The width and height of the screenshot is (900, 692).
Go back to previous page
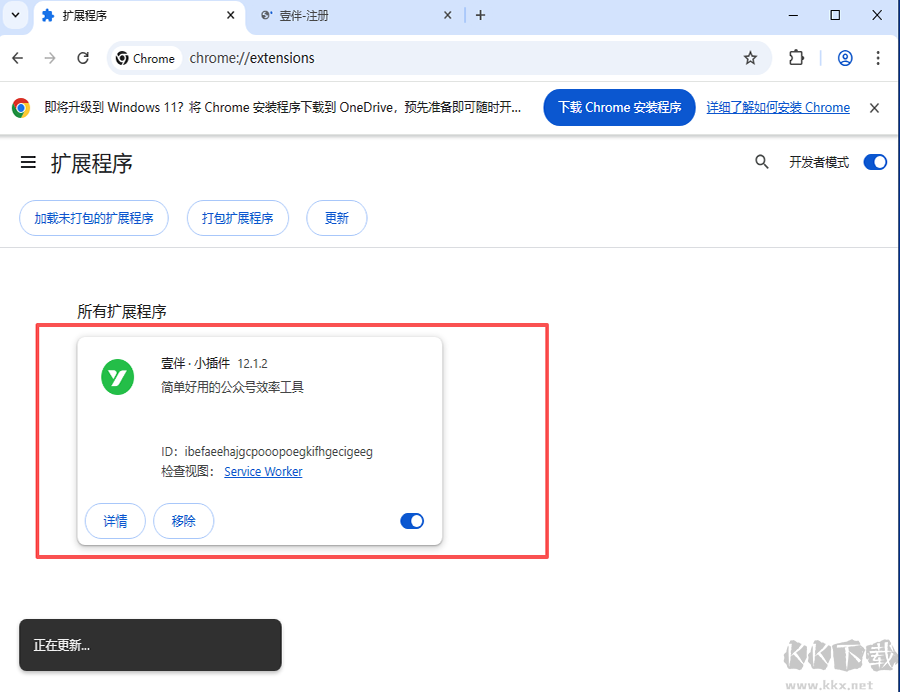click(x=18, y=58)
